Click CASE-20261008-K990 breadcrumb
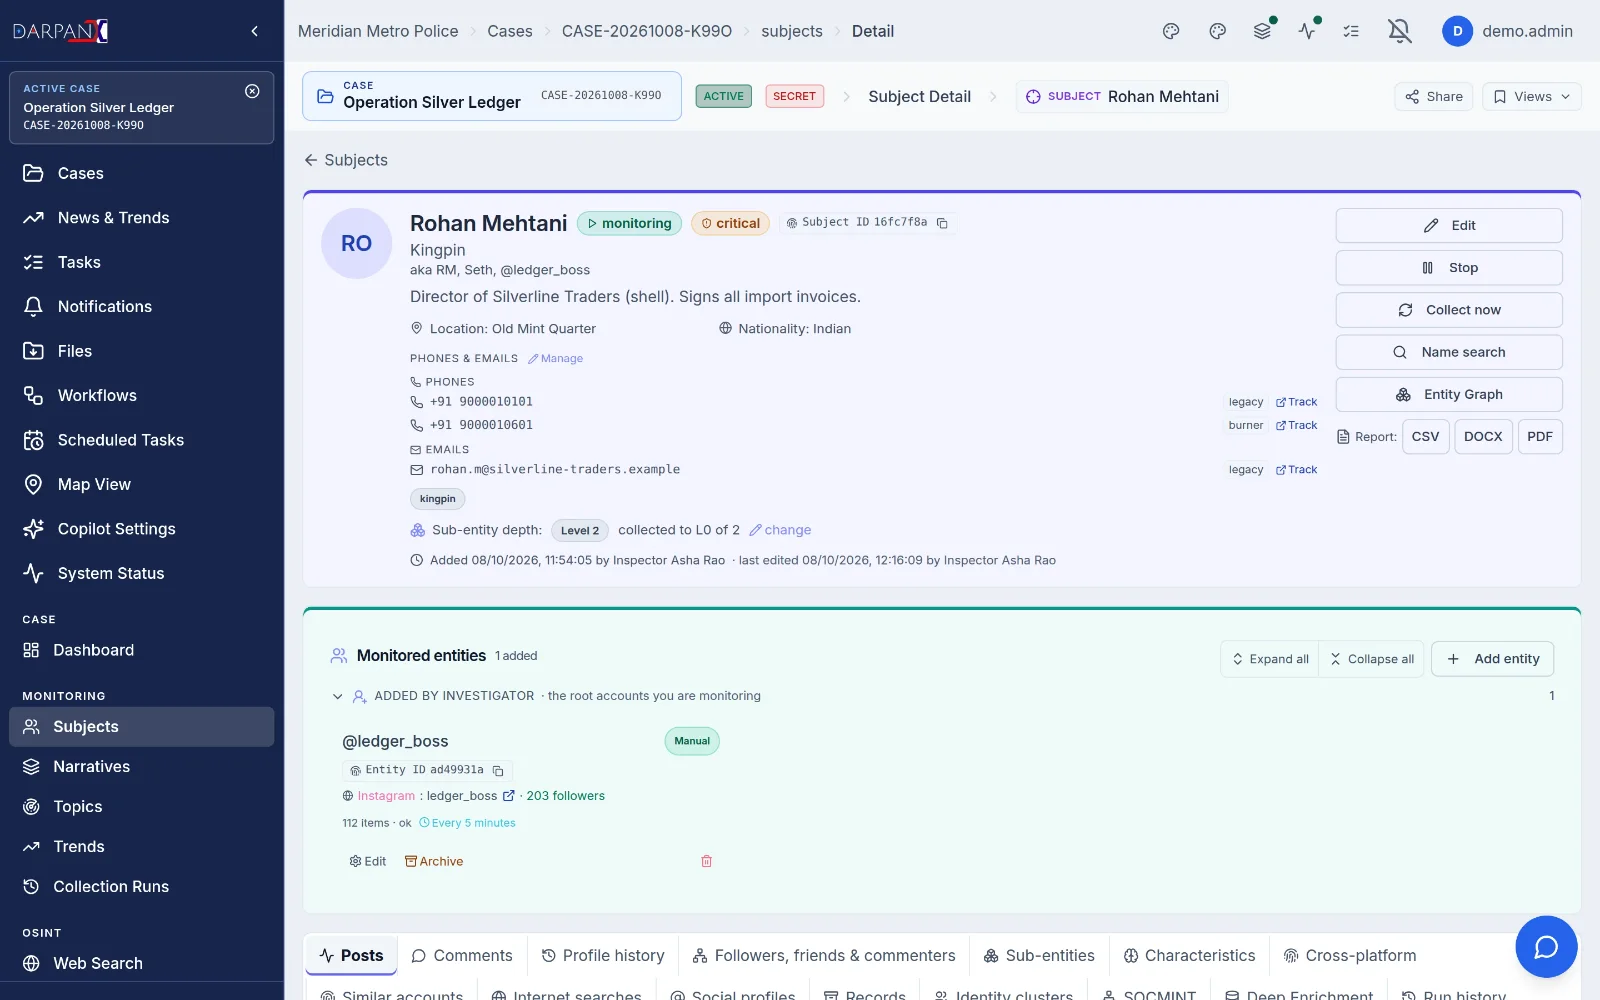This screenshot has width=1600, height=1000. 647,31
